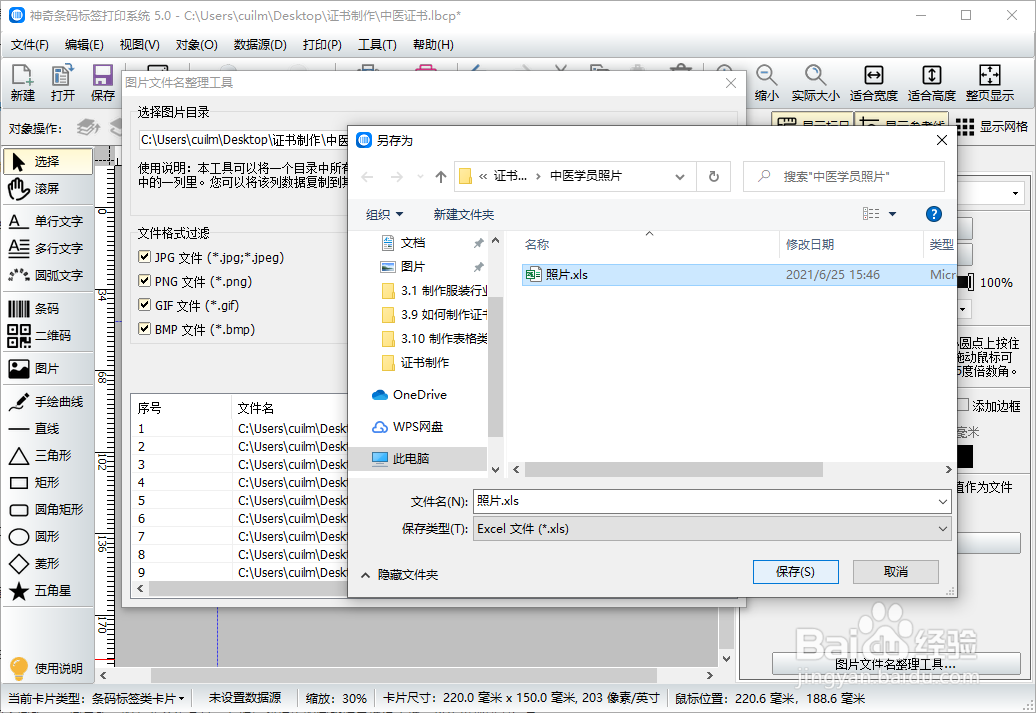Open the recent locations dropdown arrow
Image resolution: width=1036 pixels, height=713 pixels.
420,176
